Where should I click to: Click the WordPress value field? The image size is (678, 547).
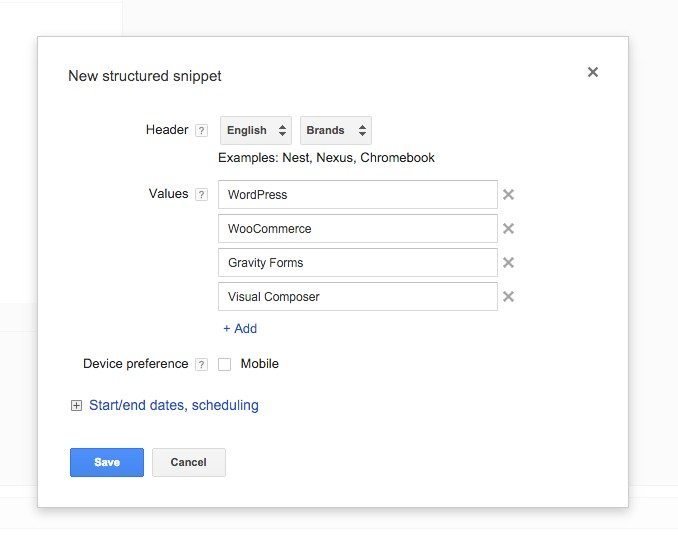click(358, 195)
